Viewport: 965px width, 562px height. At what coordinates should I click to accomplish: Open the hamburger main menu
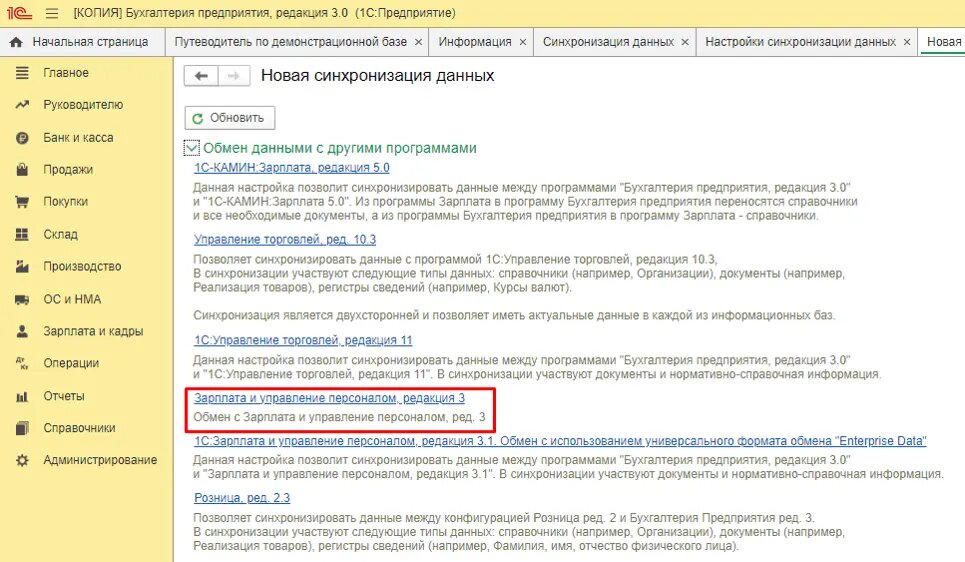(52, 13)
